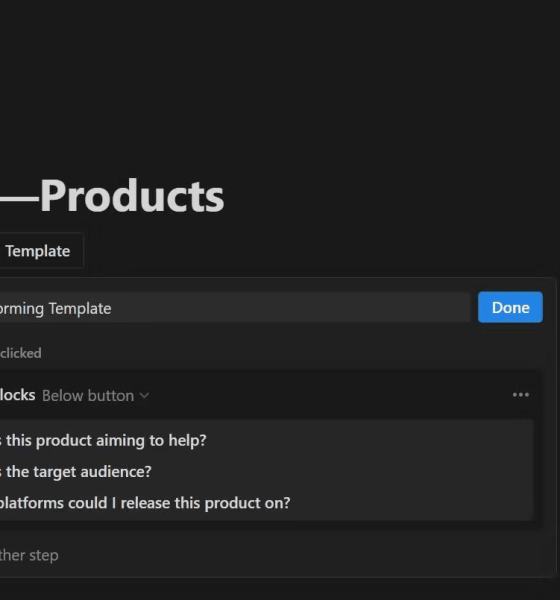Click blank space after the platforms question
The image size is (560, 600).
pyautogui.click(x=411, y=503)
